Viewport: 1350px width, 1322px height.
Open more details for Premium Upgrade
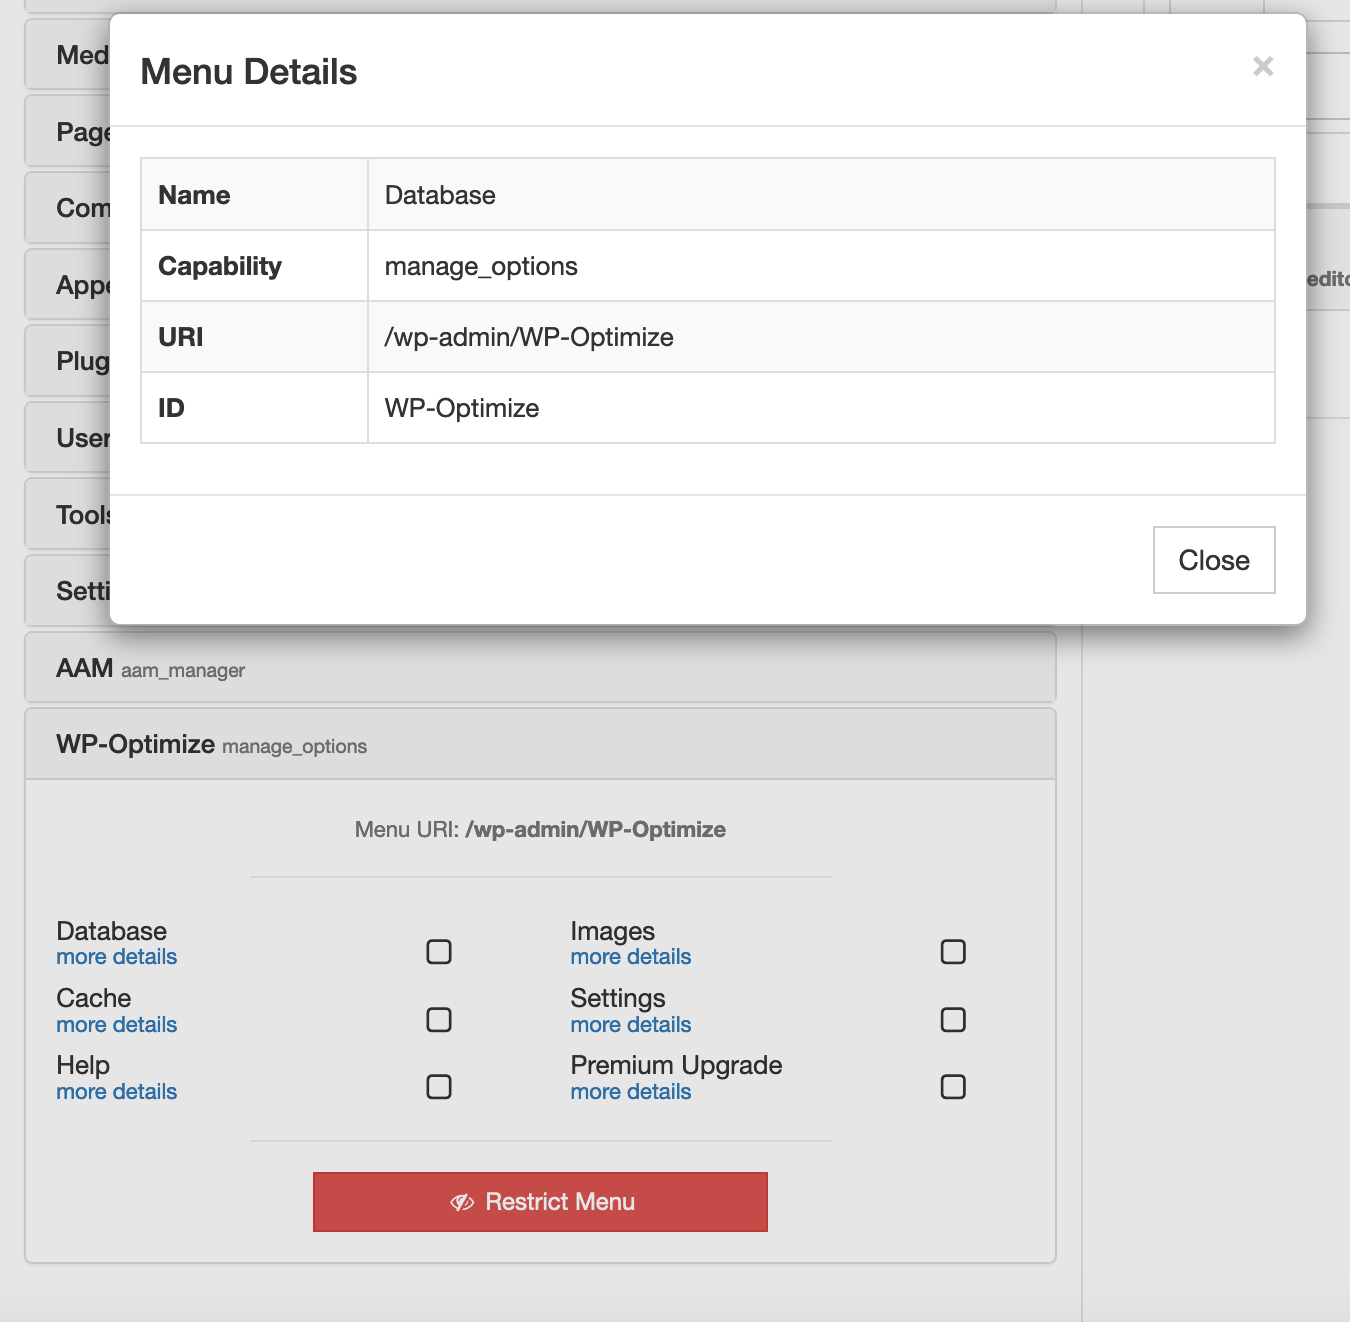[x=630, y=1091]
